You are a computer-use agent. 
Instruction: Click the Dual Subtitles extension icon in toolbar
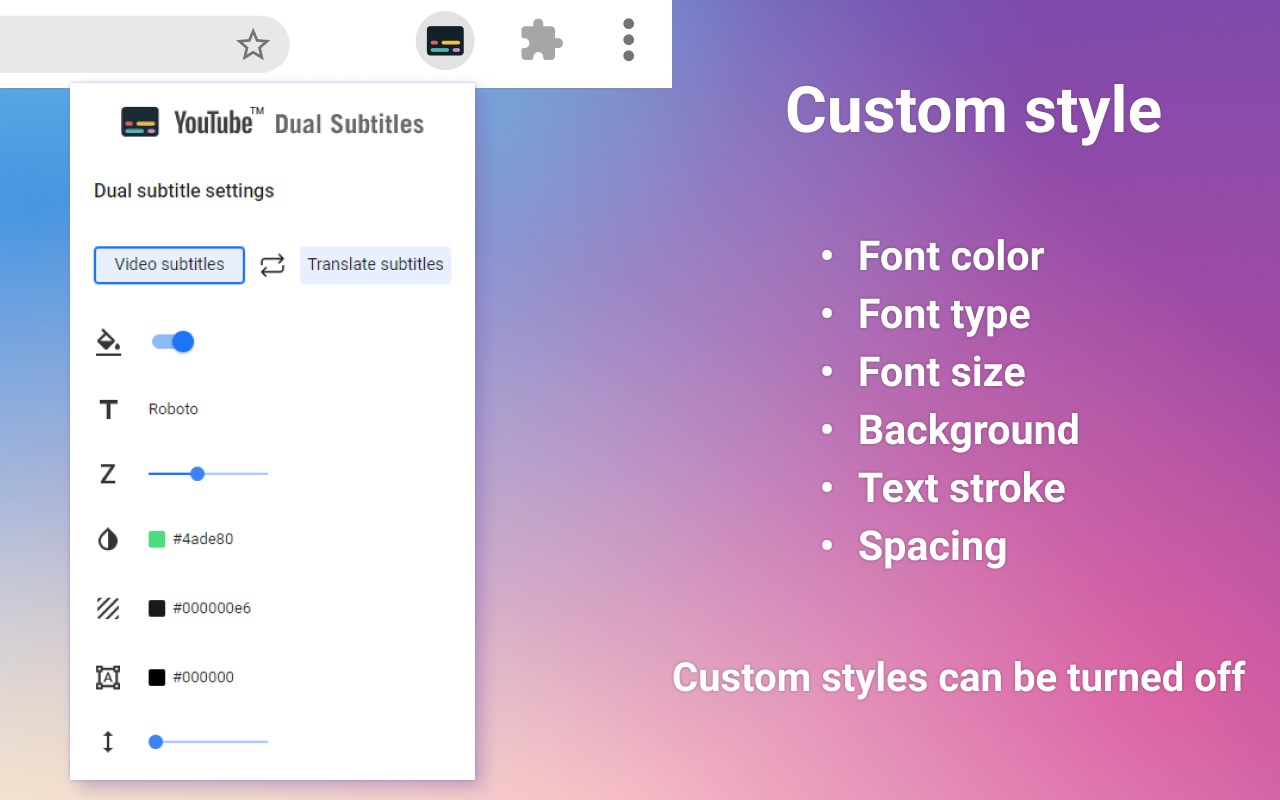[x=445, y=41]
